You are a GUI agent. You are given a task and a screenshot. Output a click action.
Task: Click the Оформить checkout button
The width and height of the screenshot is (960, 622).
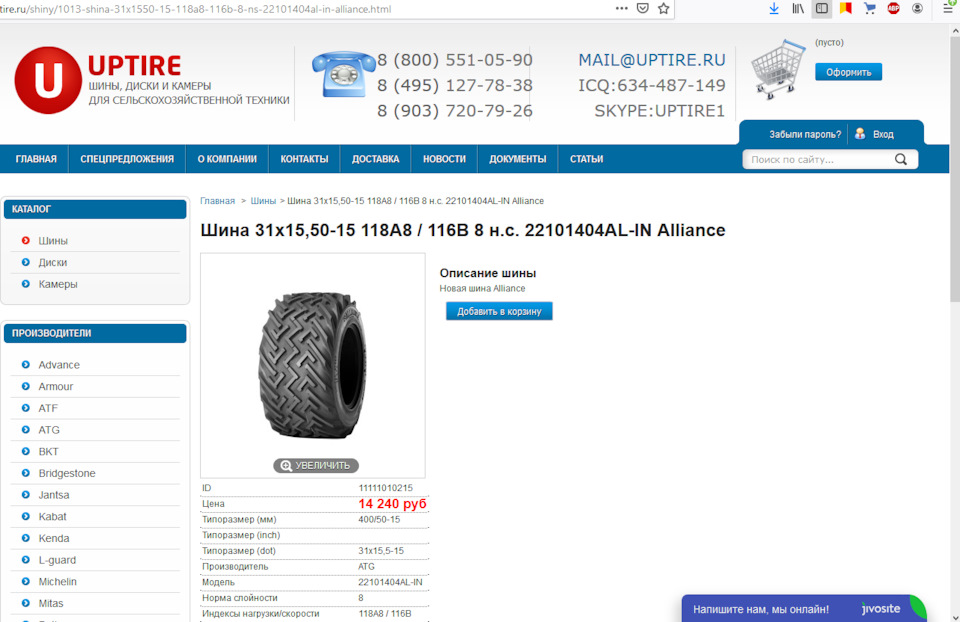[x=848, y=72]
